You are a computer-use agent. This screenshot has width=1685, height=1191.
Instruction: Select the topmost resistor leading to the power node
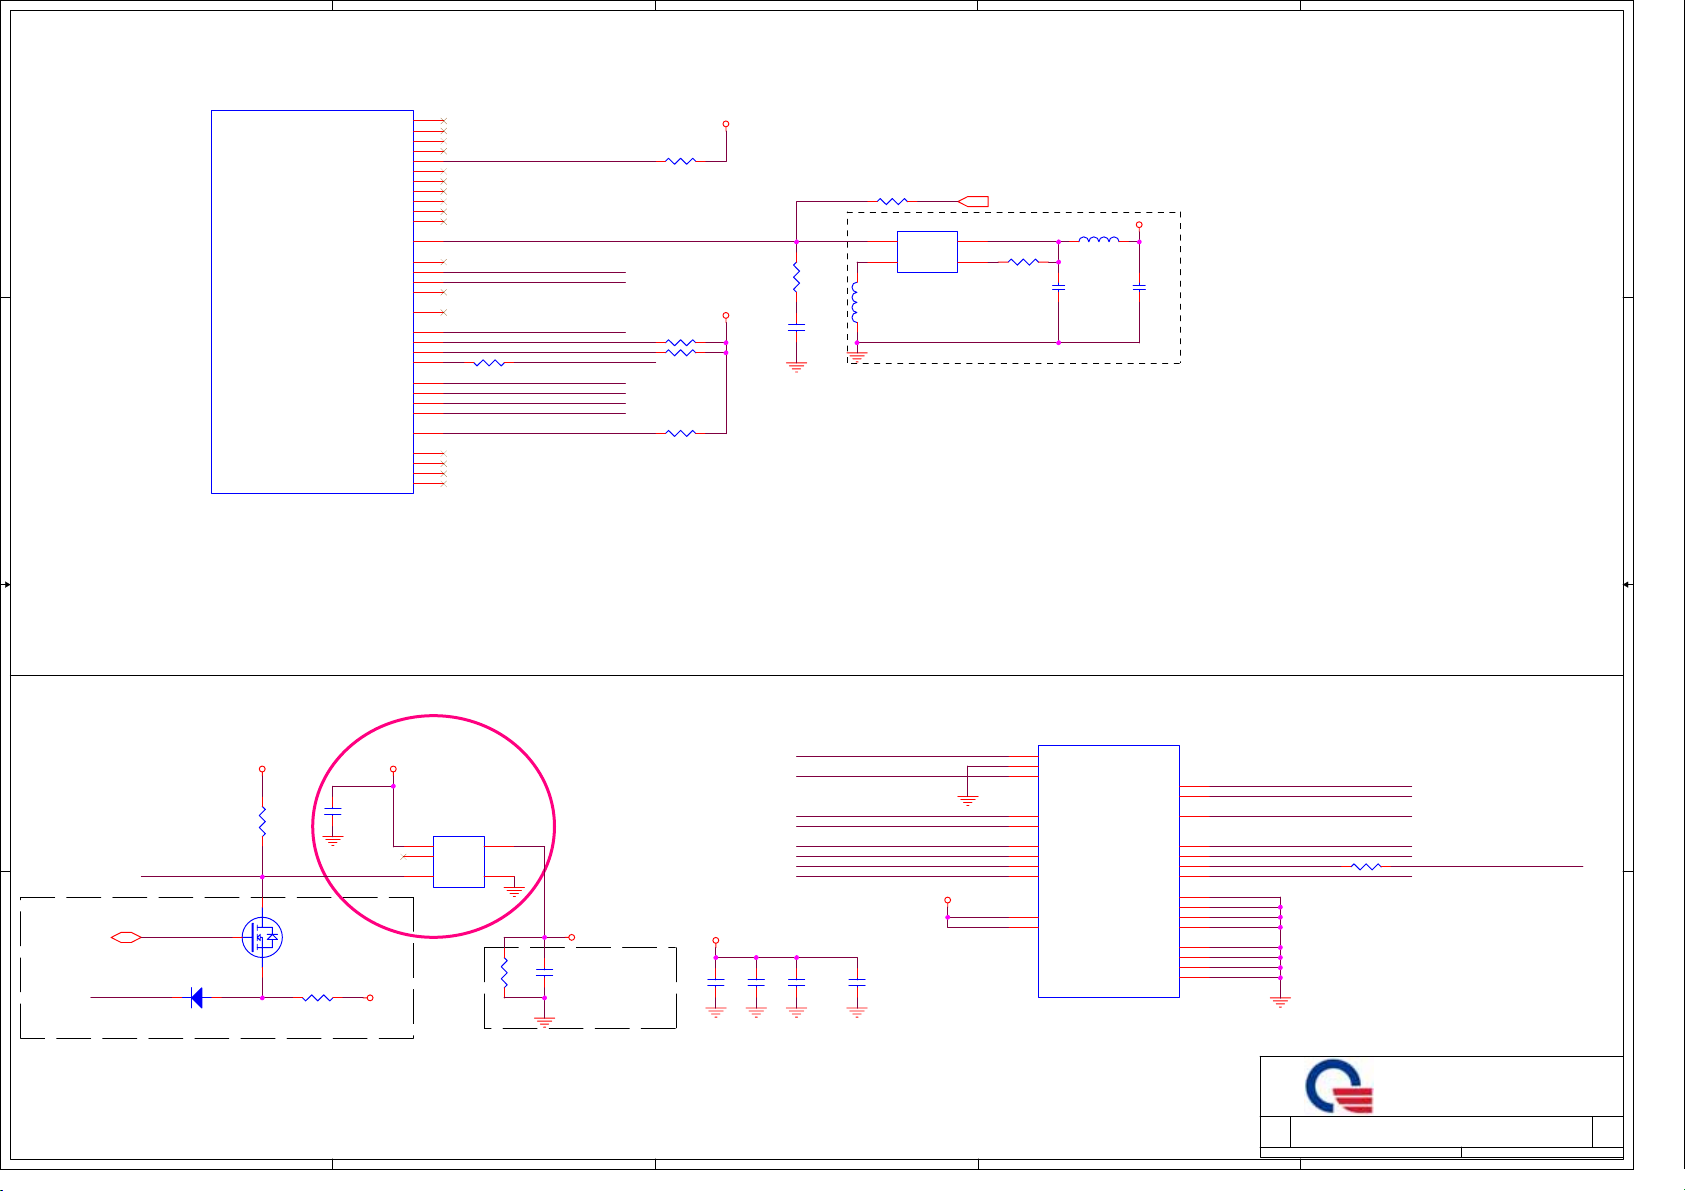(x=680, y=160)
